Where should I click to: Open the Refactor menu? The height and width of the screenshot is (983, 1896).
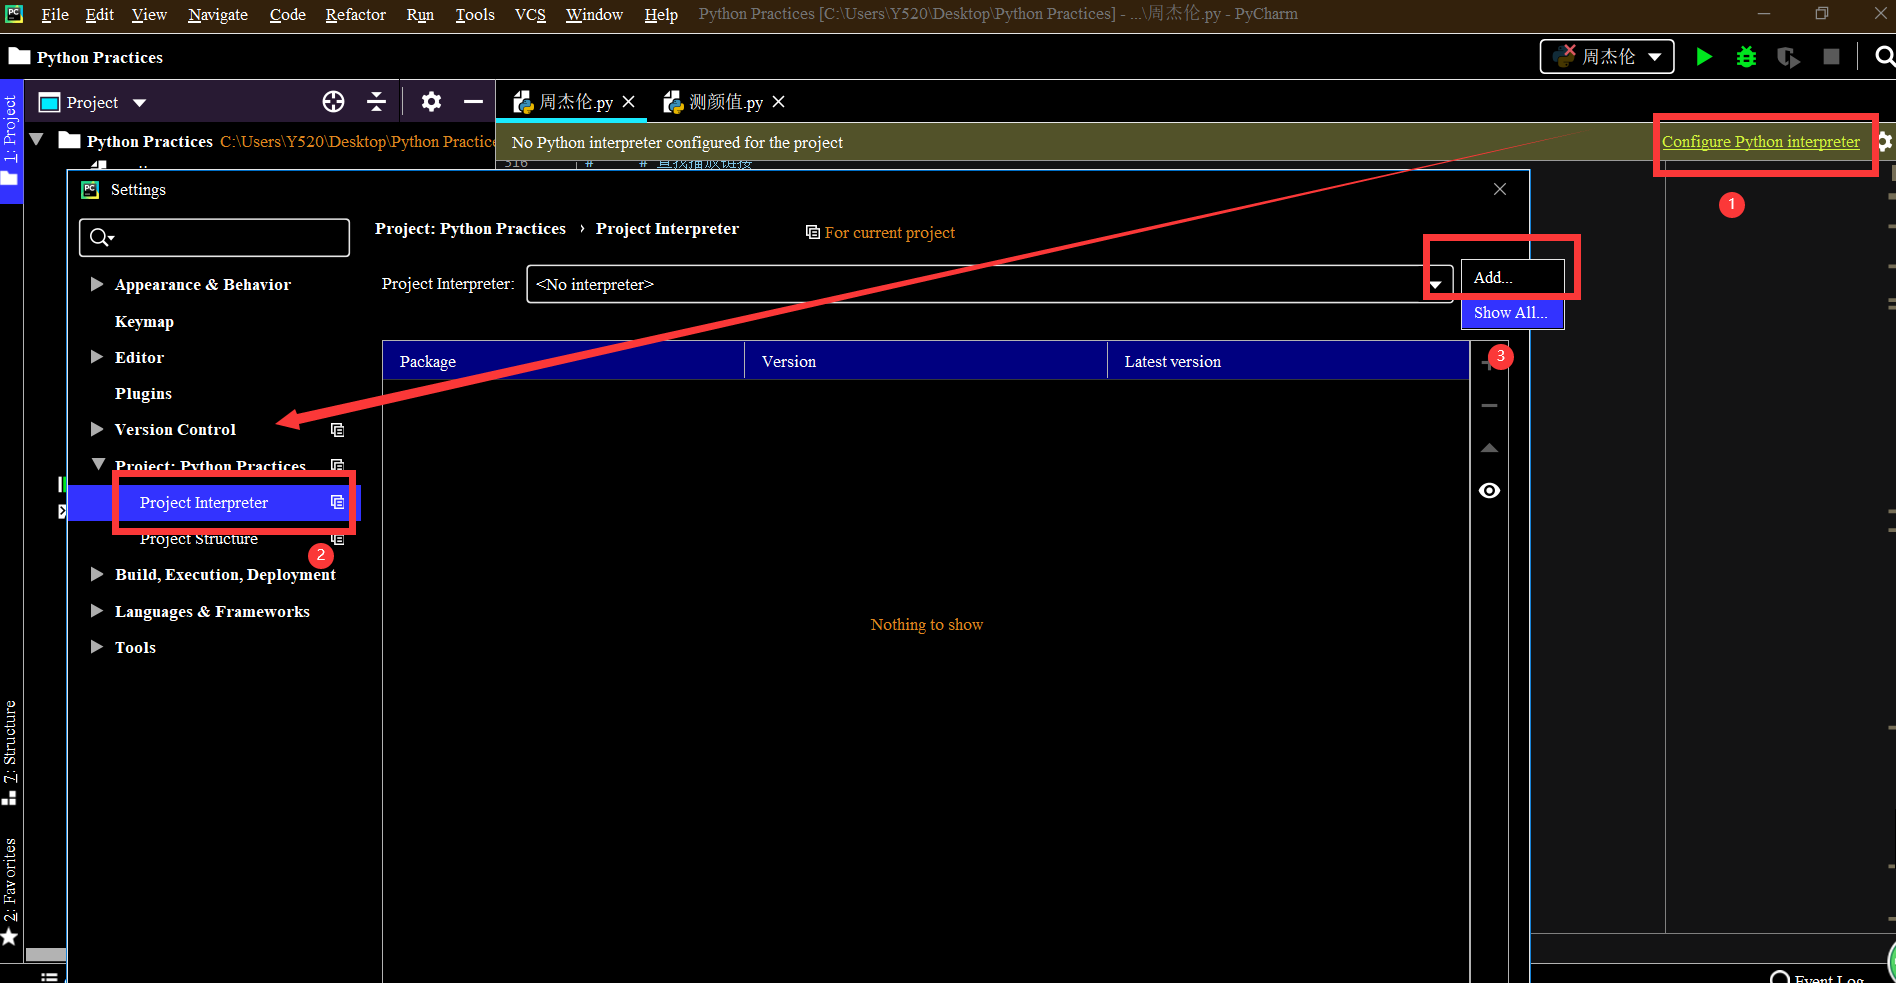(x=355, y=14)
